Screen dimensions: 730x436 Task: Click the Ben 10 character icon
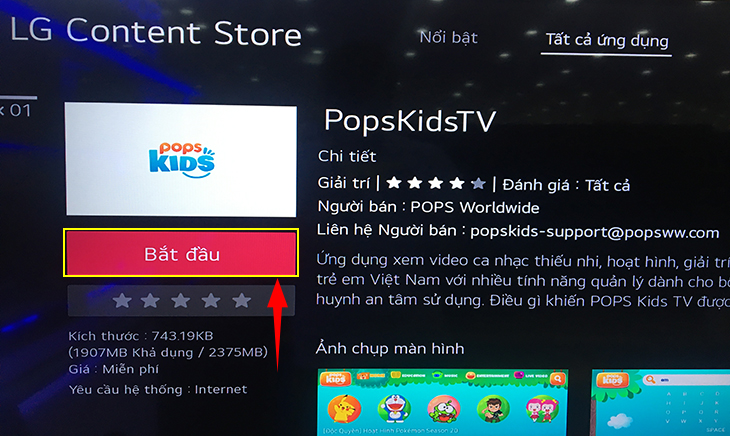pyautogui.click(x=493, y=409)
